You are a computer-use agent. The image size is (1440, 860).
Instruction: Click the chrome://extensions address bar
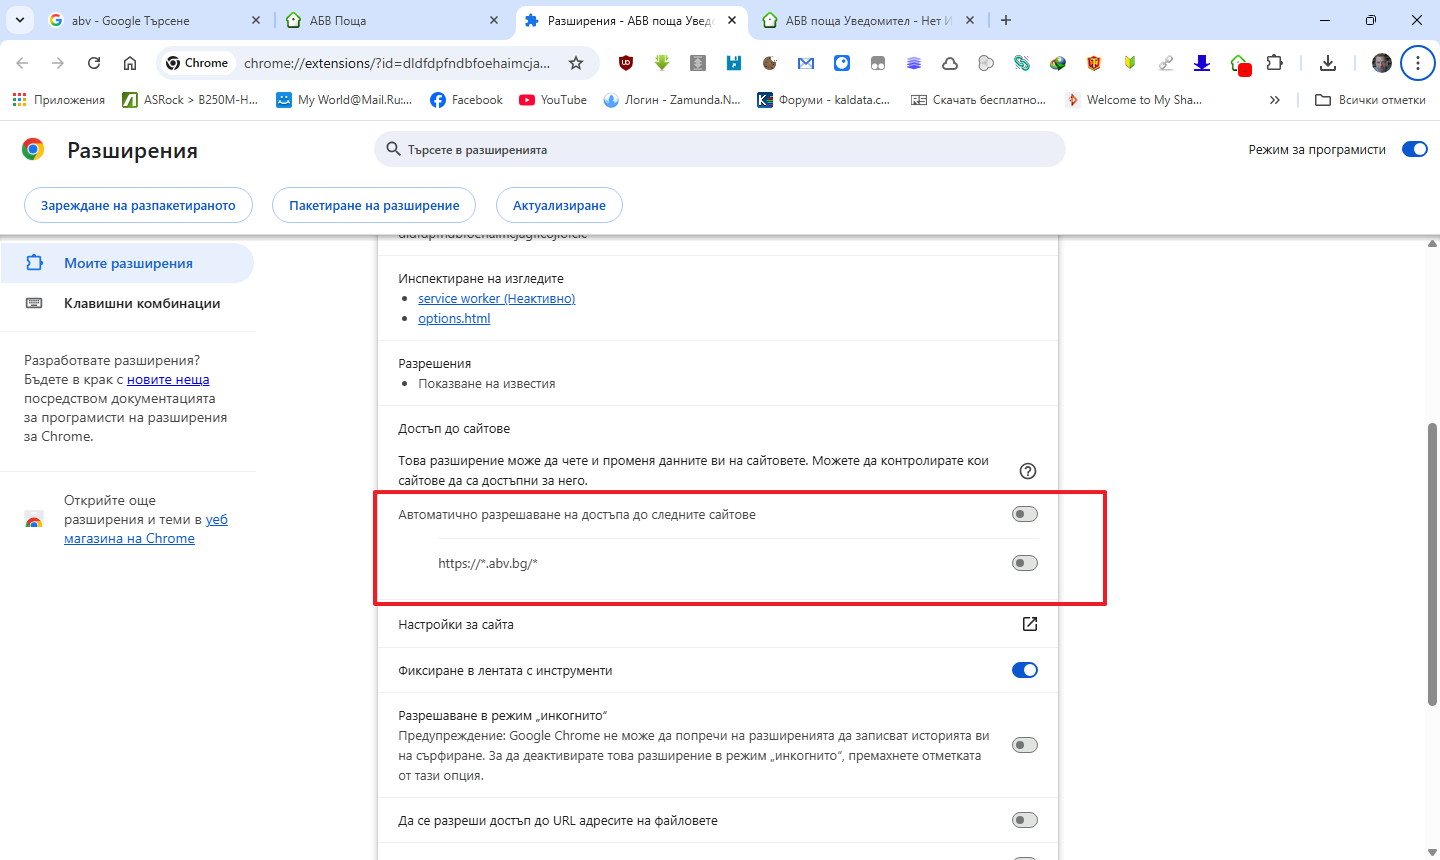click(396, 63)
